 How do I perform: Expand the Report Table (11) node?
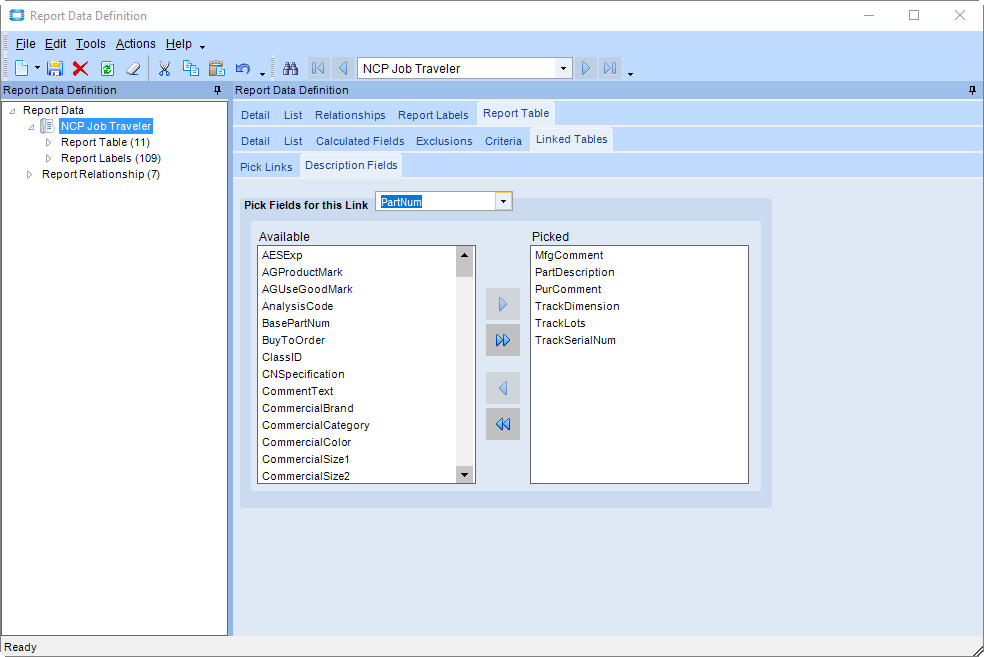point(48,142)
